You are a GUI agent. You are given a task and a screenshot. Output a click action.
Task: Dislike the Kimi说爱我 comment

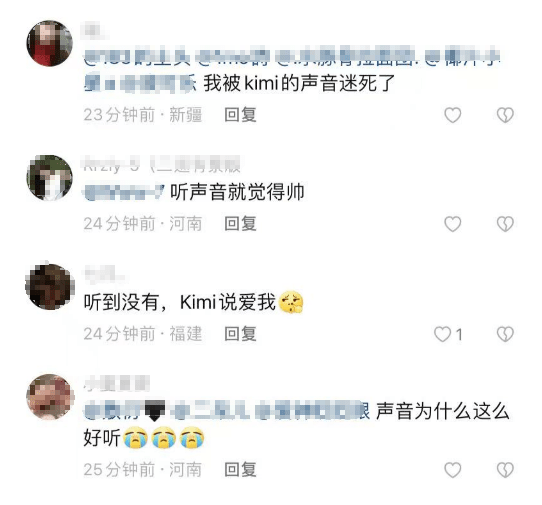[x=505, y=334]
